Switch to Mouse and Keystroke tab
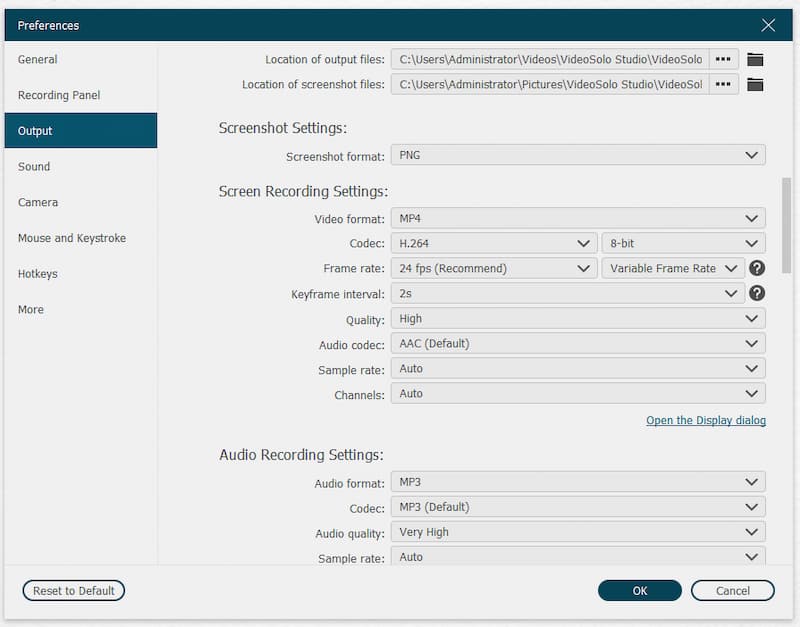 click(x=81, y=238)
